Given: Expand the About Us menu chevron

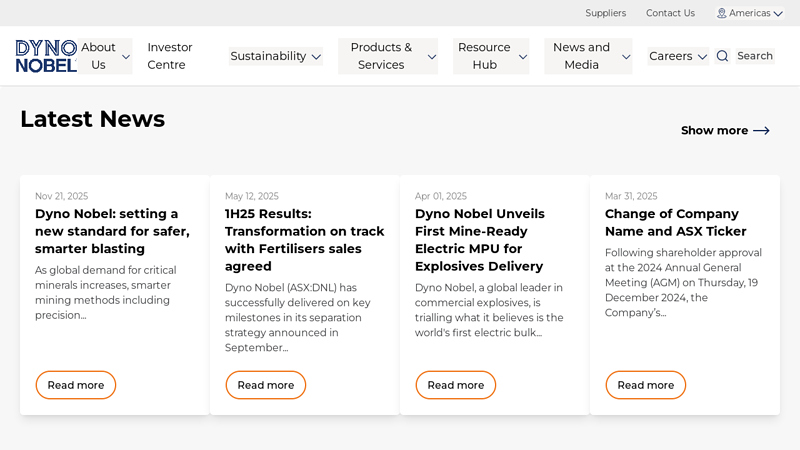Looking at the screenshot, I should [126, 57].
